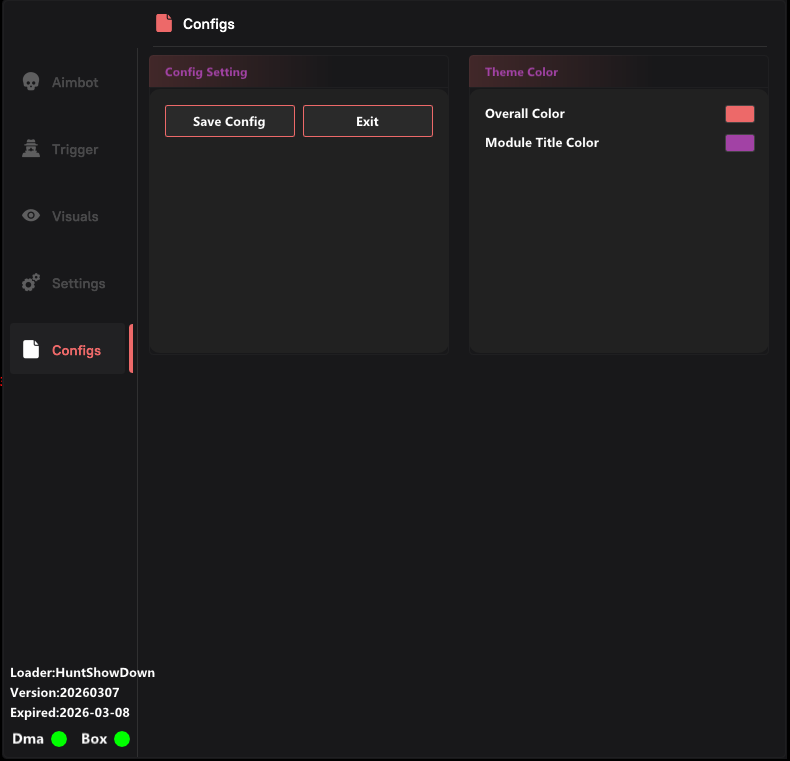Click the green Box status indicator
The height and width of the screenshot is (761, 790).
[x=122, y=739]
